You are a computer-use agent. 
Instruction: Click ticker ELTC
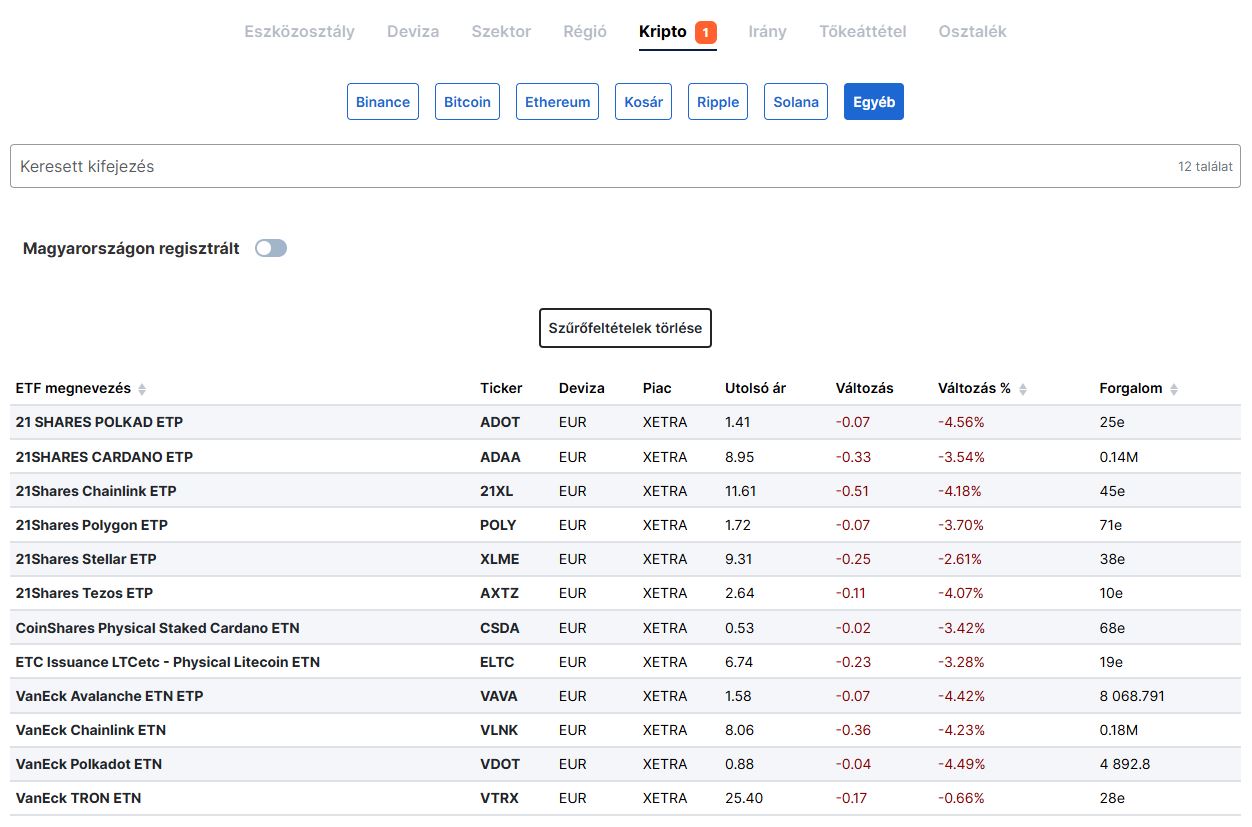point(497,662)
